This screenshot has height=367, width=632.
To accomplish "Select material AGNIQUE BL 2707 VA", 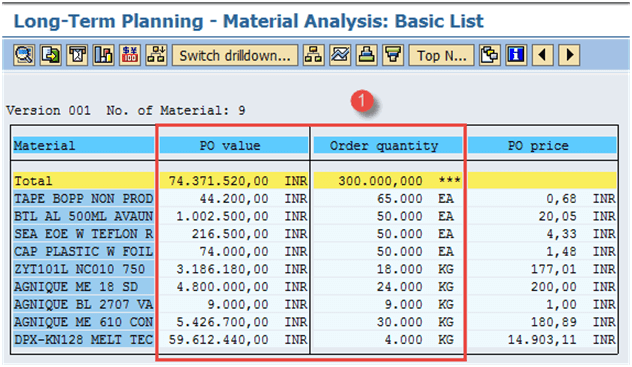I will (x=83, y=304).
